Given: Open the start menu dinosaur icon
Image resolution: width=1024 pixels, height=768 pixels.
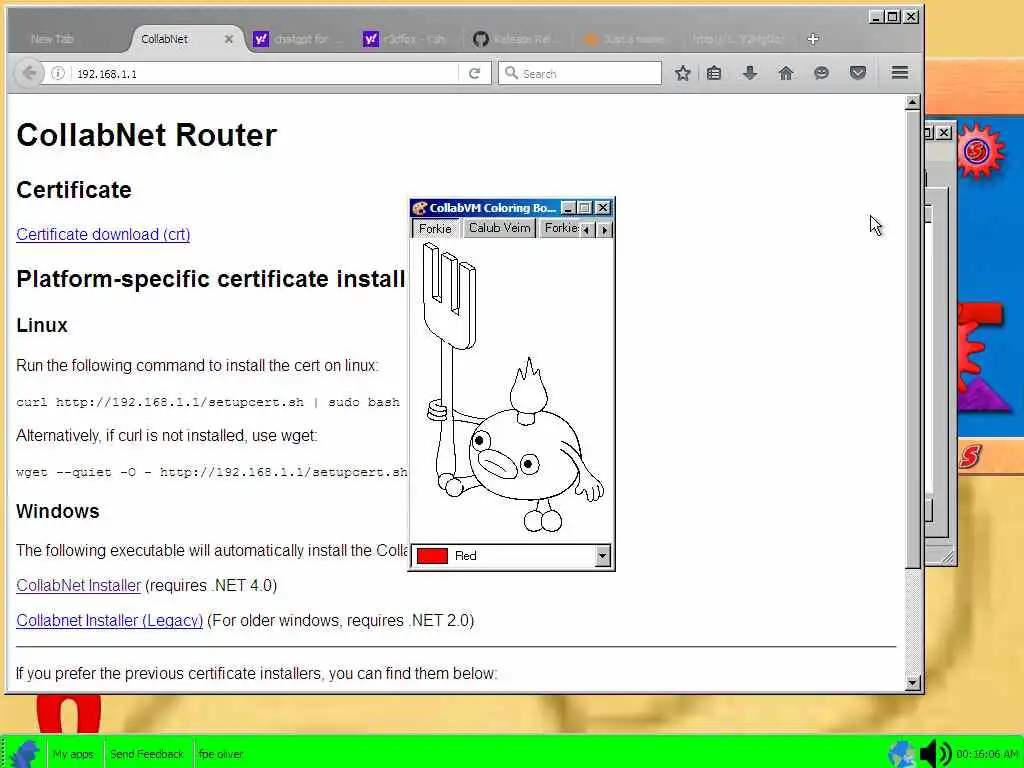Looking at the screenshot, I should pos(25,753).
